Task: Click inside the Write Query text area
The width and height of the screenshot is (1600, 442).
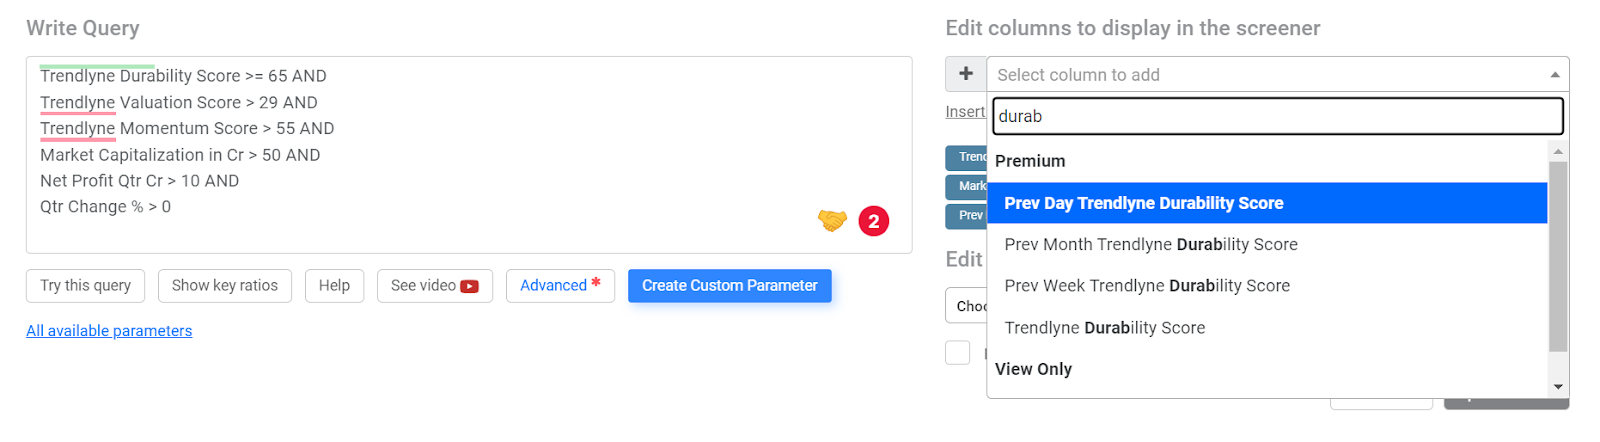Action: tap(469, 155)
